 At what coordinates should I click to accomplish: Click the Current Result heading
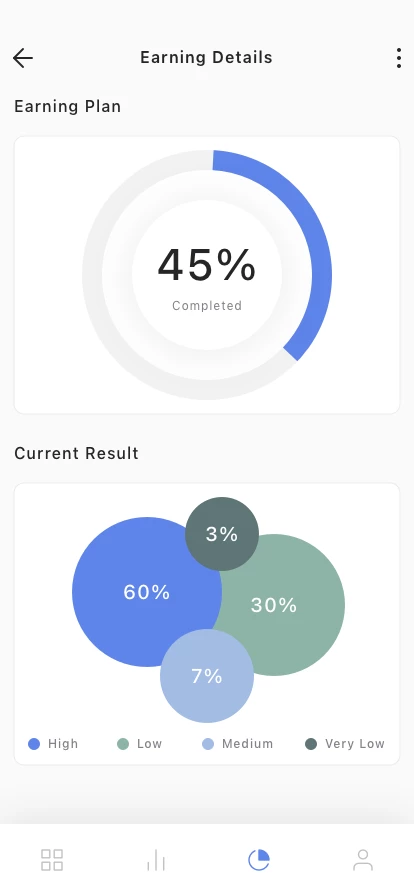pos(77,453)
